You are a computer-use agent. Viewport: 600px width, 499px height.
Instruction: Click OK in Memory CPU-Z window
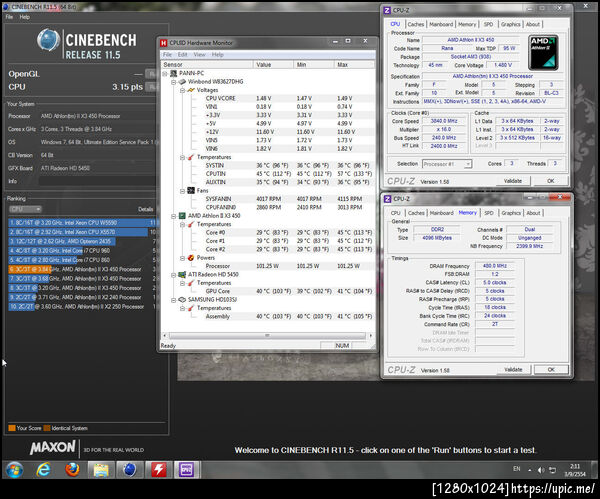(x=551, y=369)
